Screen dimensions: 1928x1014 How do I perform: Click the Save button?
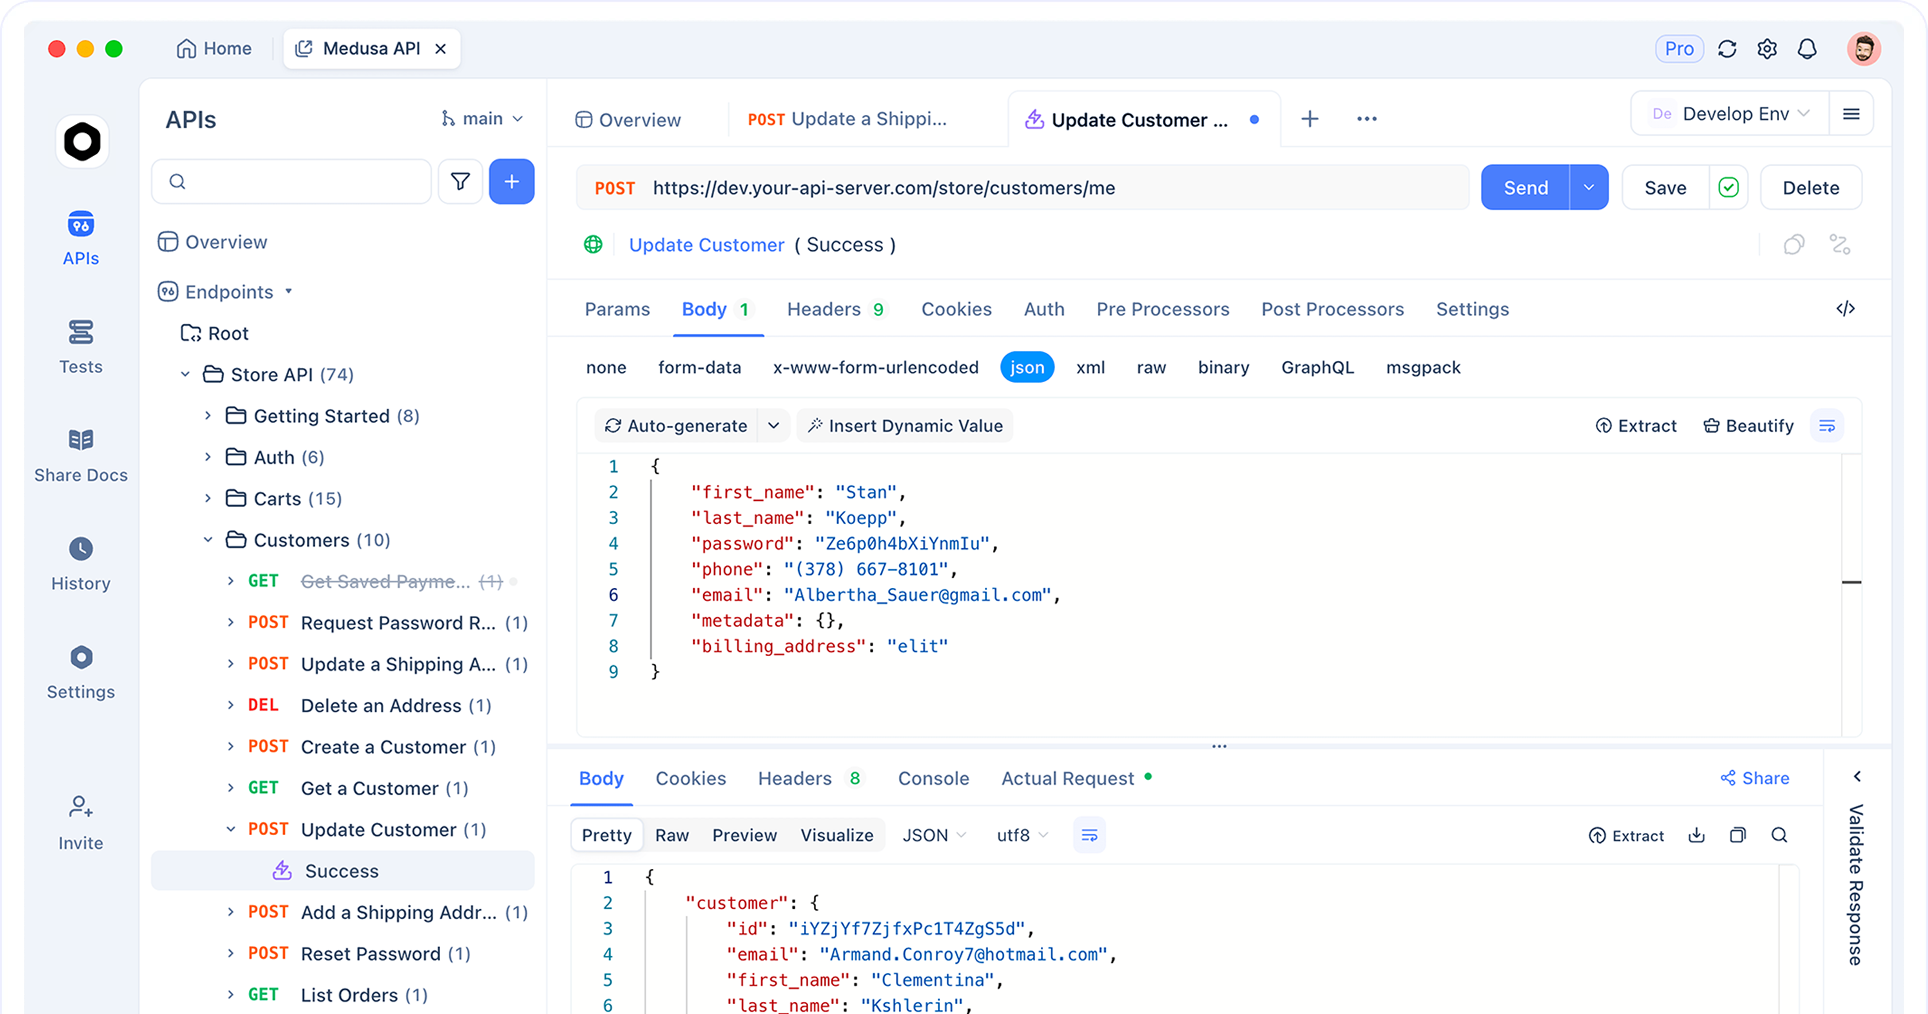1665,188
